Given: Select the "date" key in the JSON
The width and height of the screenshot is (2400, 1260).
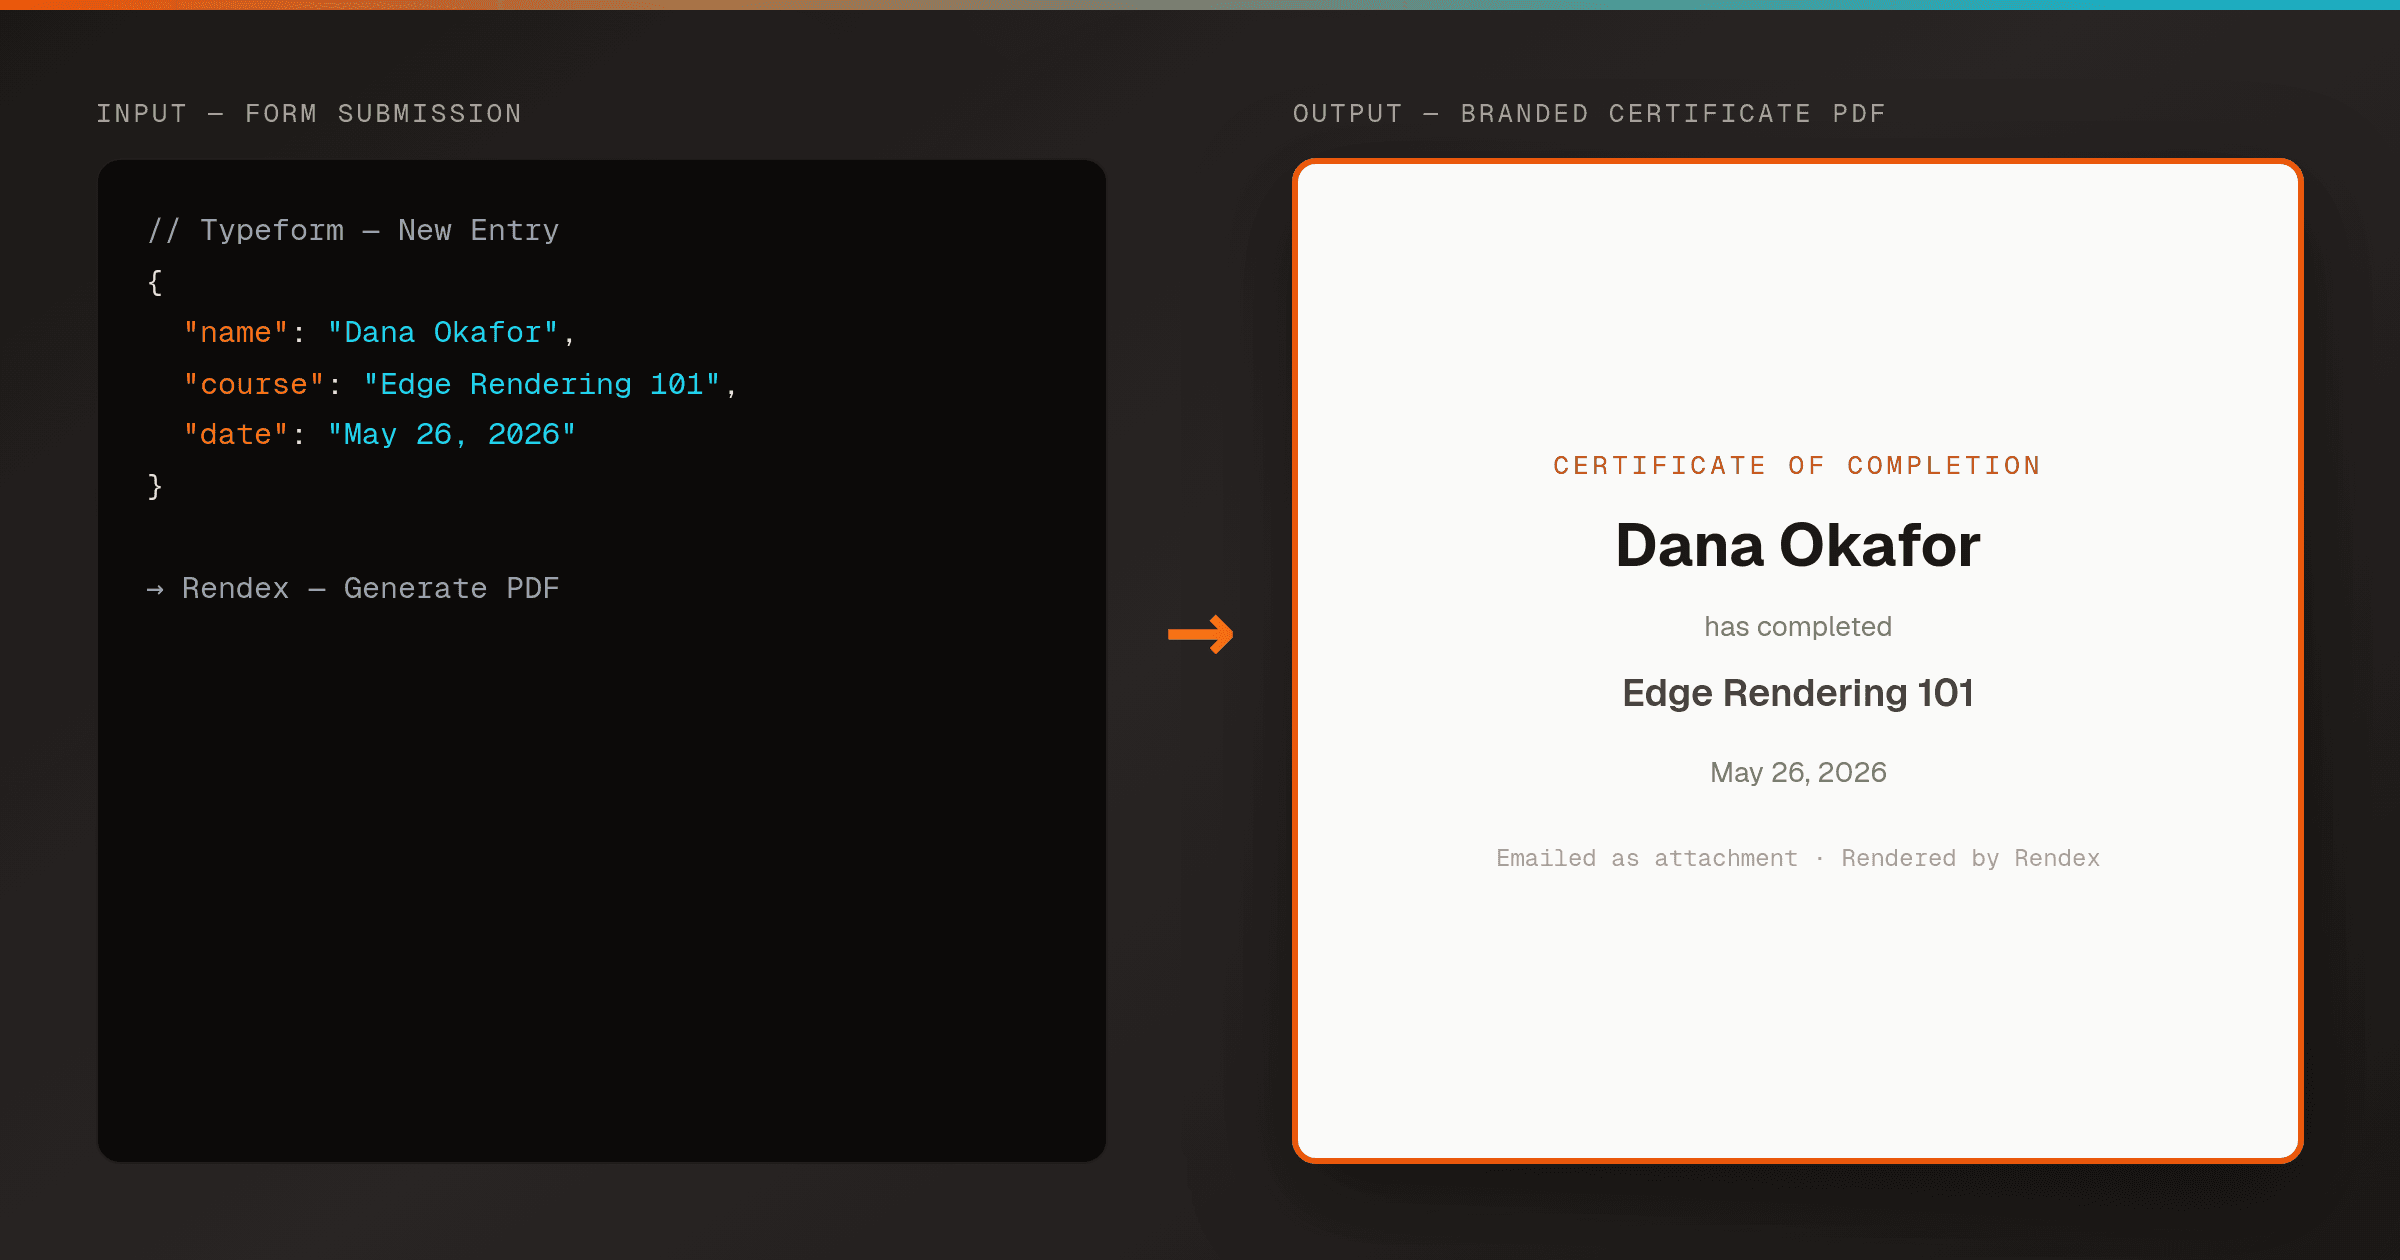Looking at the screenshot, I should (236, 435).
